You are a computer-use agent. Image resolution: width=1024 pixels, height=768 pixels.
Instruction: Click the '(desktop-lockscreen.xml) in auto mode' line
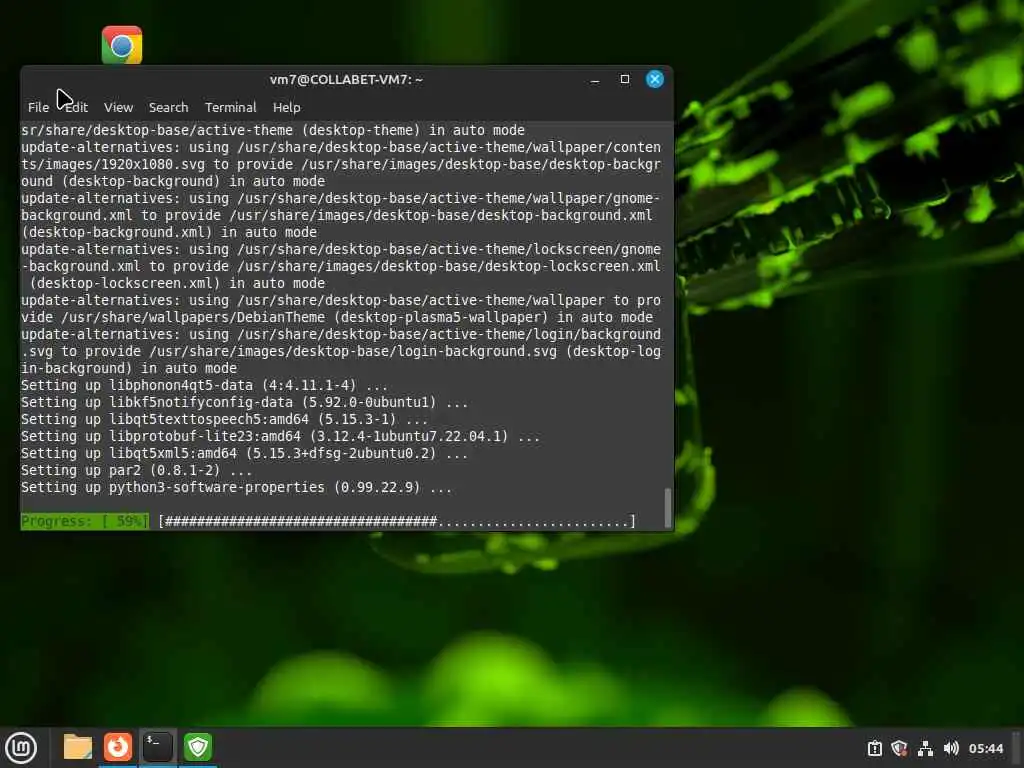click(x=177, y=283)
